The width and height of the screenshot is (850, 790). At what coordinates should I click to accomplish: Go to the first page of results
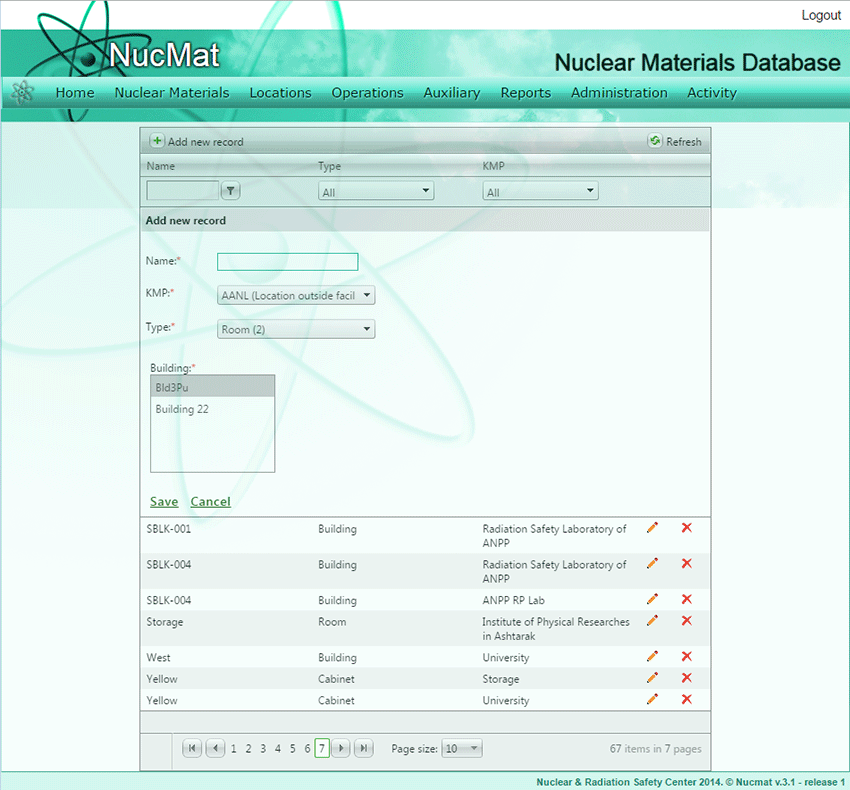click(x=192, y=748)
